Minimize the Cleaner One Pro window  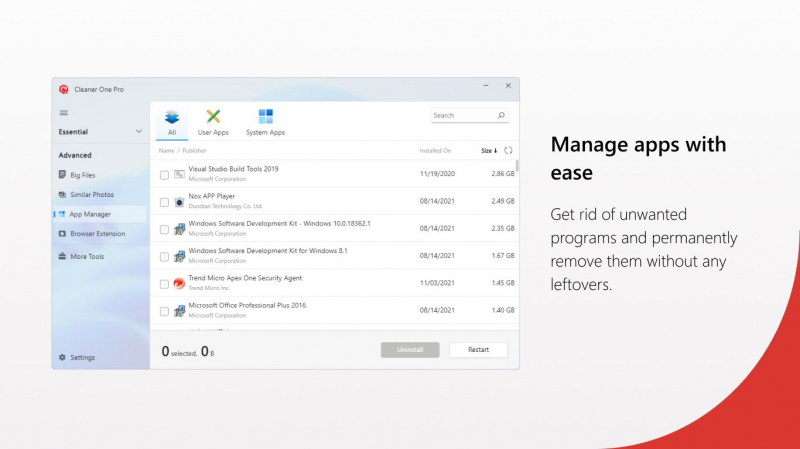pyautogui.click(x=486, y=86)
